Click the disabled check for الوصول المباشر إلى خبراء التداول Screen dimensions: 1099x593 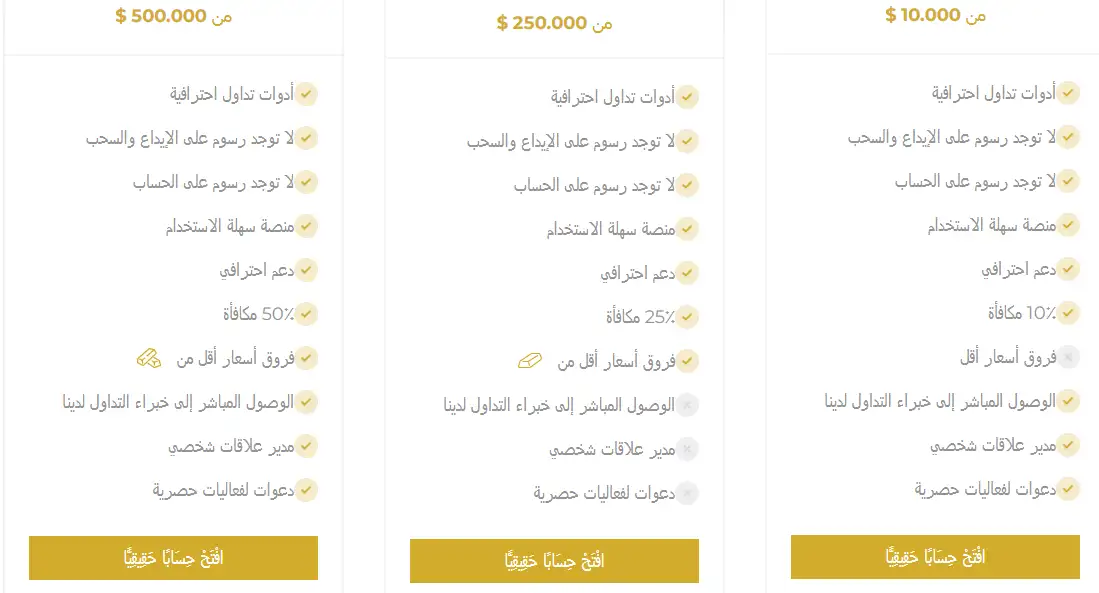click(x=688, y=405)
